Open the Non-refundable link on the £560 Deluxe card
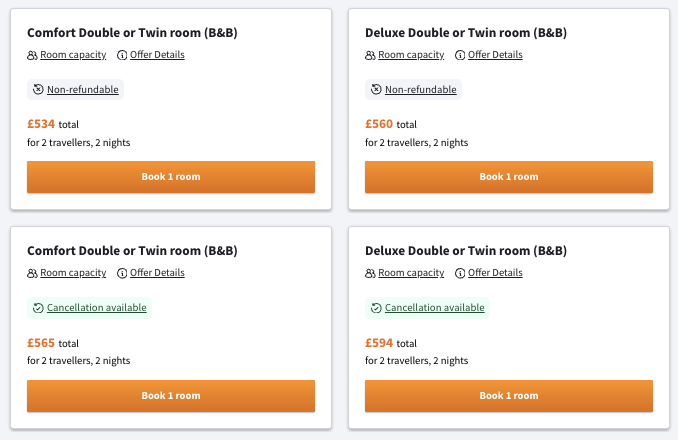 [x=421, y=90]
